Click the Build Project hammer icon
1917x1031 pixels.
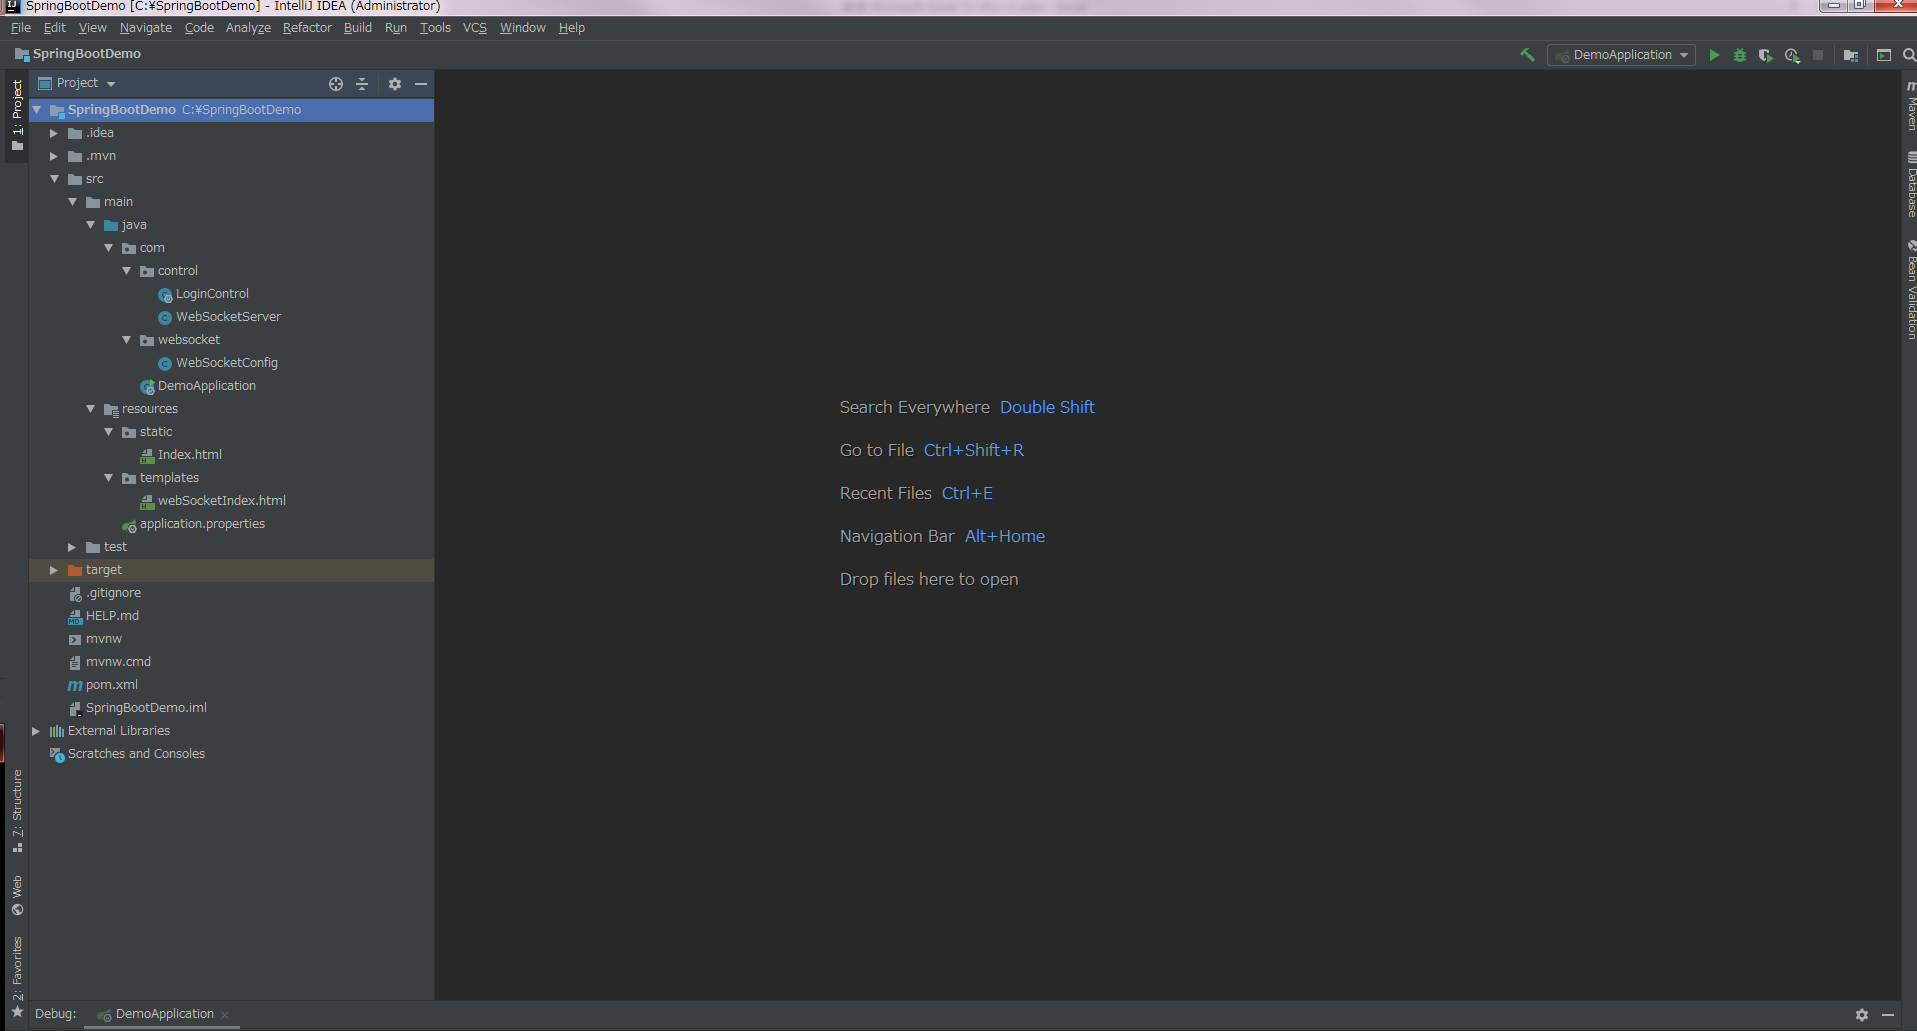tap(1527, 55)
